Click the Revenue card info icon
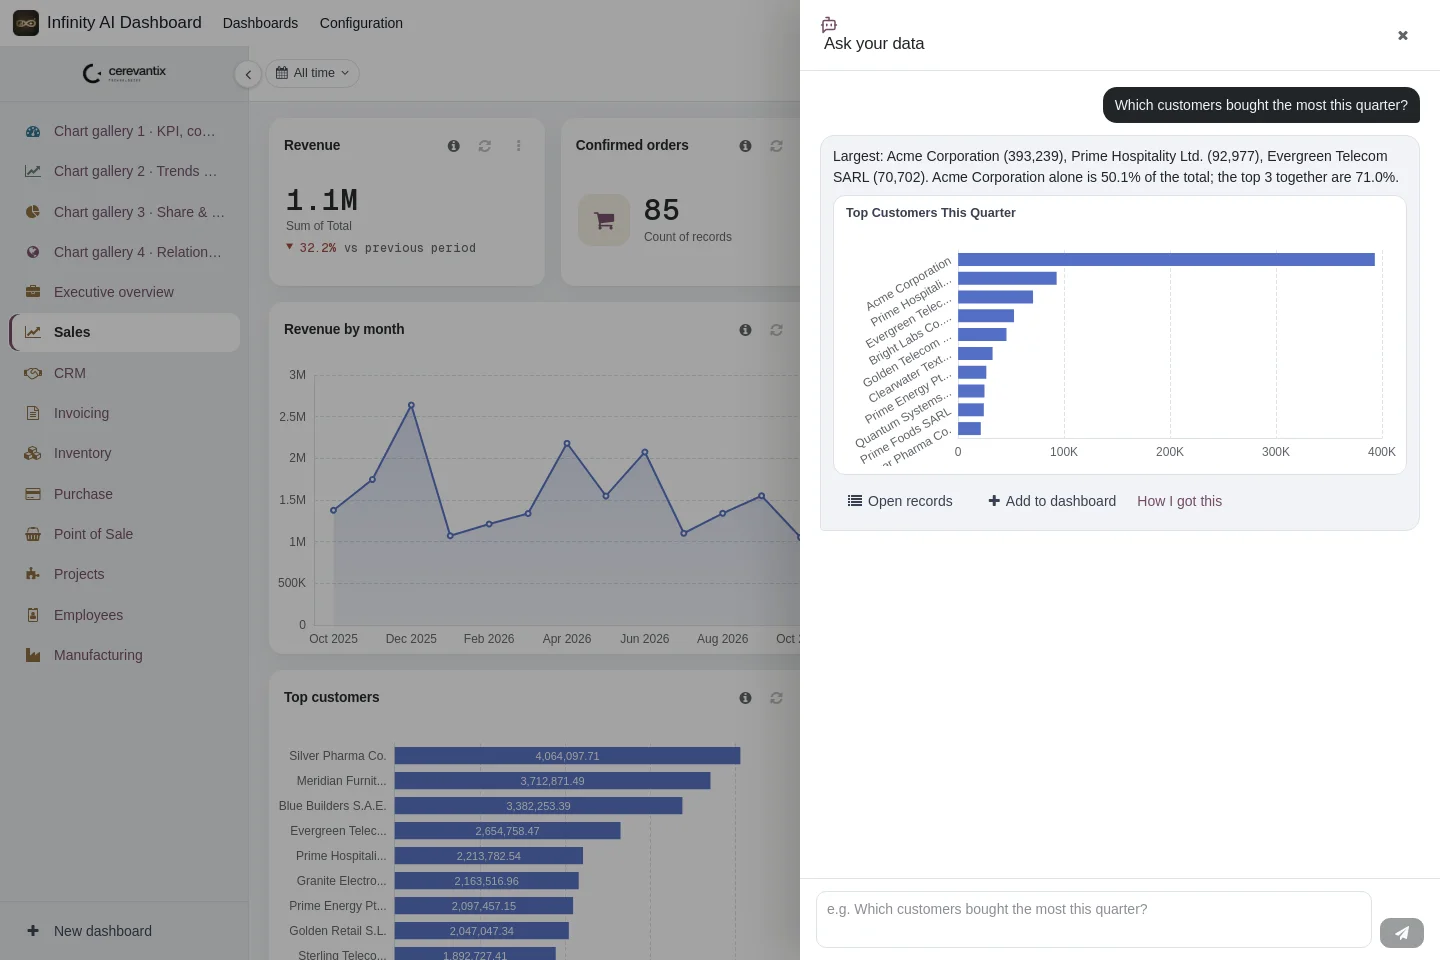Screen dimensions: 1440x960 pyautogui.click(x=454, y=146)
